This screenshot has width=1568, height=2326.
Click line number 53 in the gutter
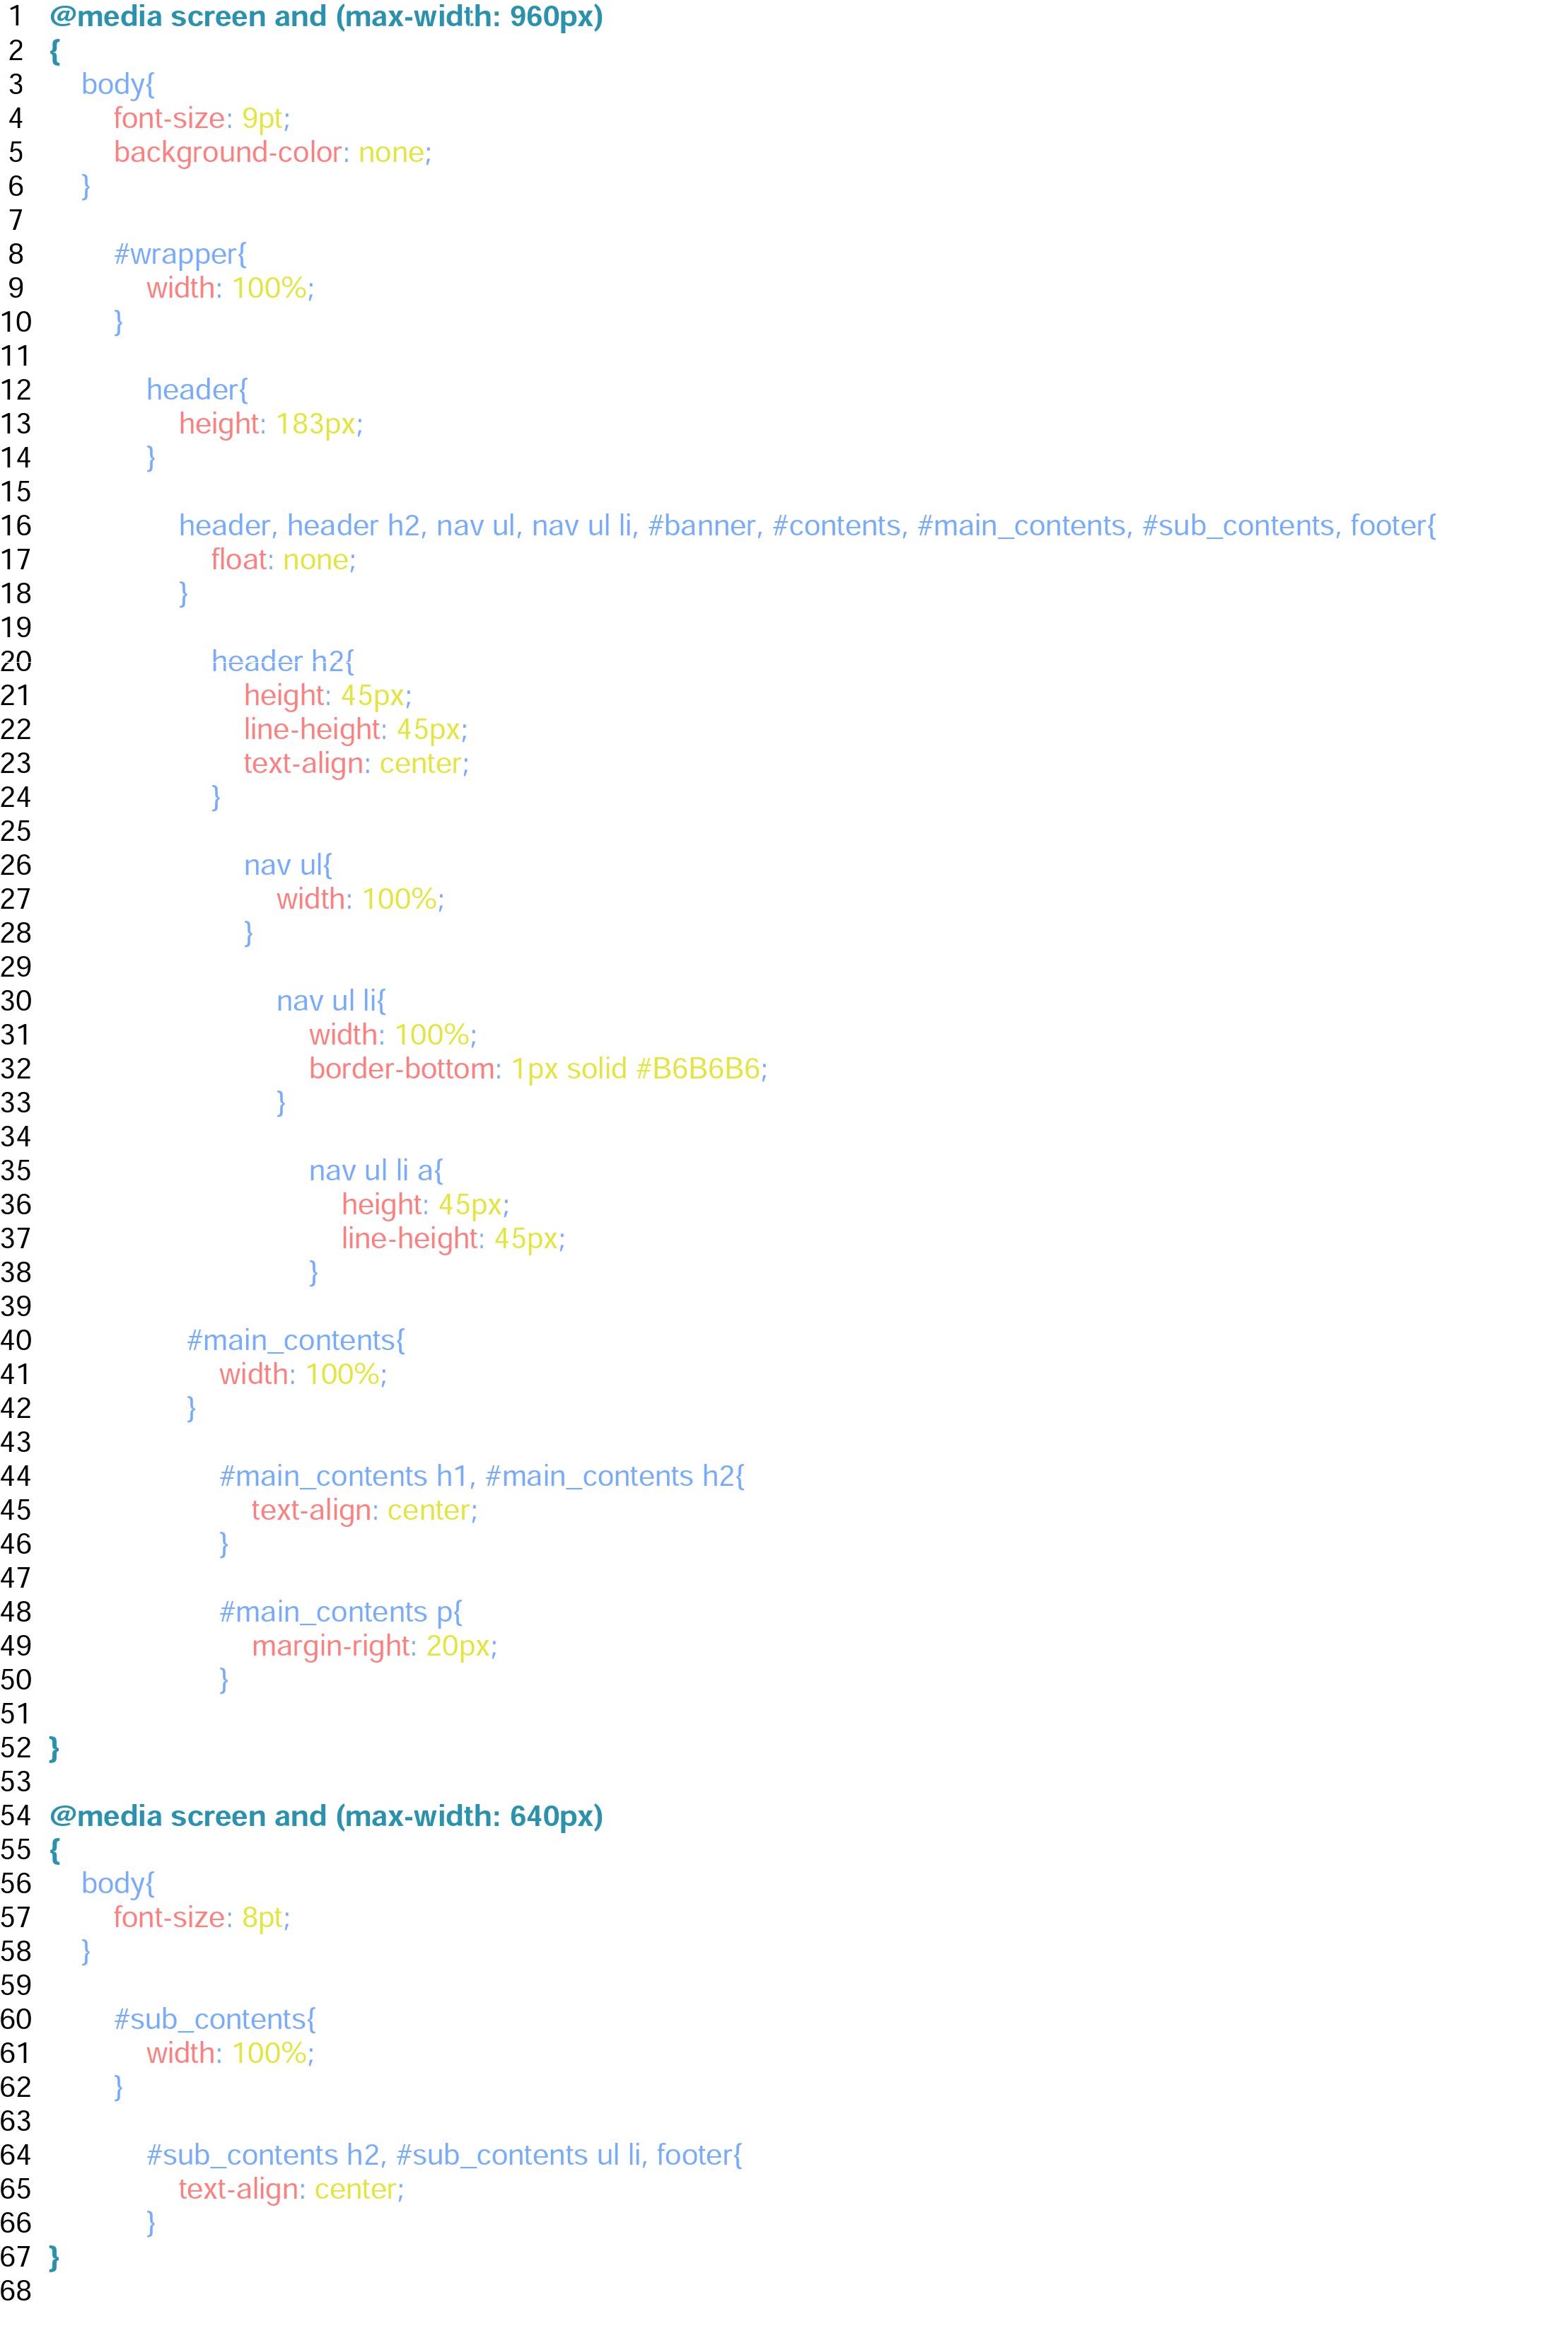(x=16, y=1782)
